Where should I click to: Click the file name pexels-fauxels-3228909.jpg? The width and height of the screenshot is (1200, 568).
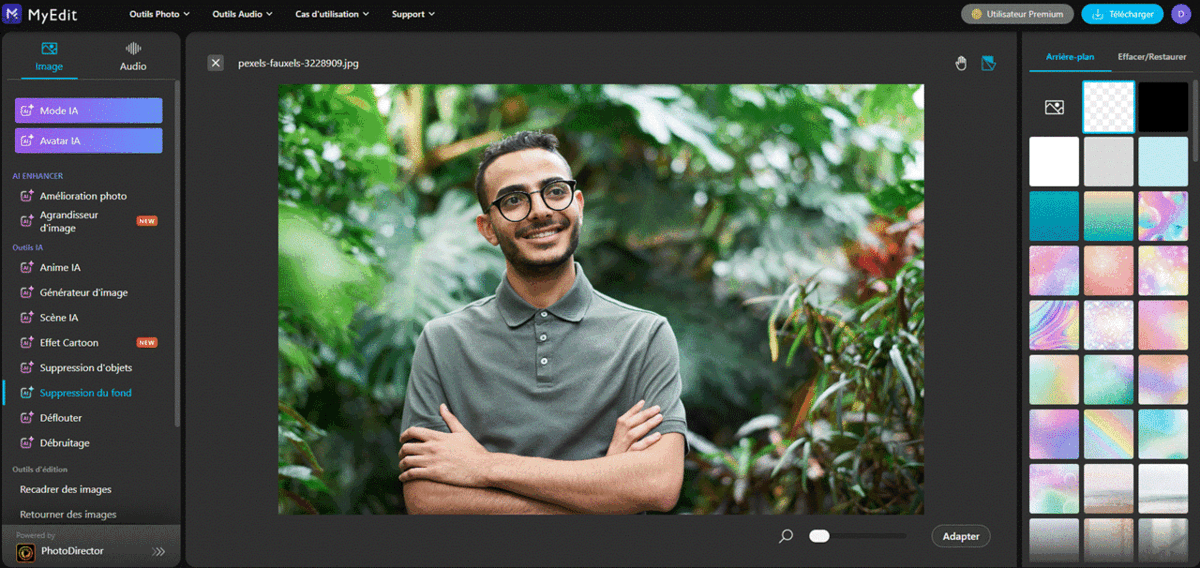[298, 63]
